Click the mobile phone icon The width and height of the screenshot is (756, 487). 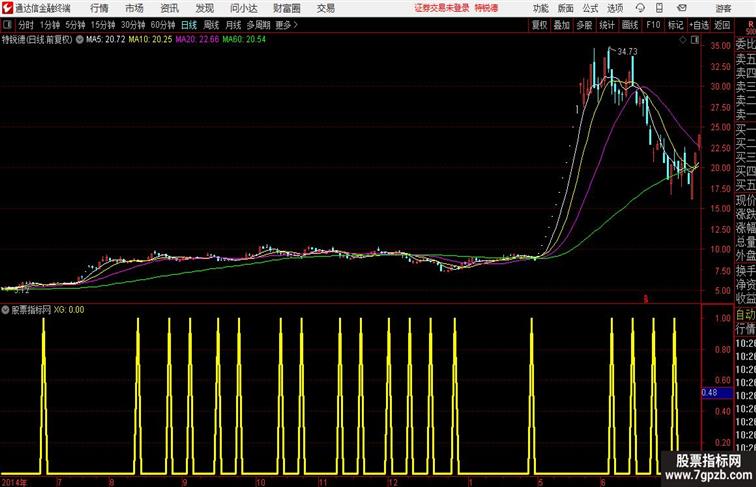[659, 8]
